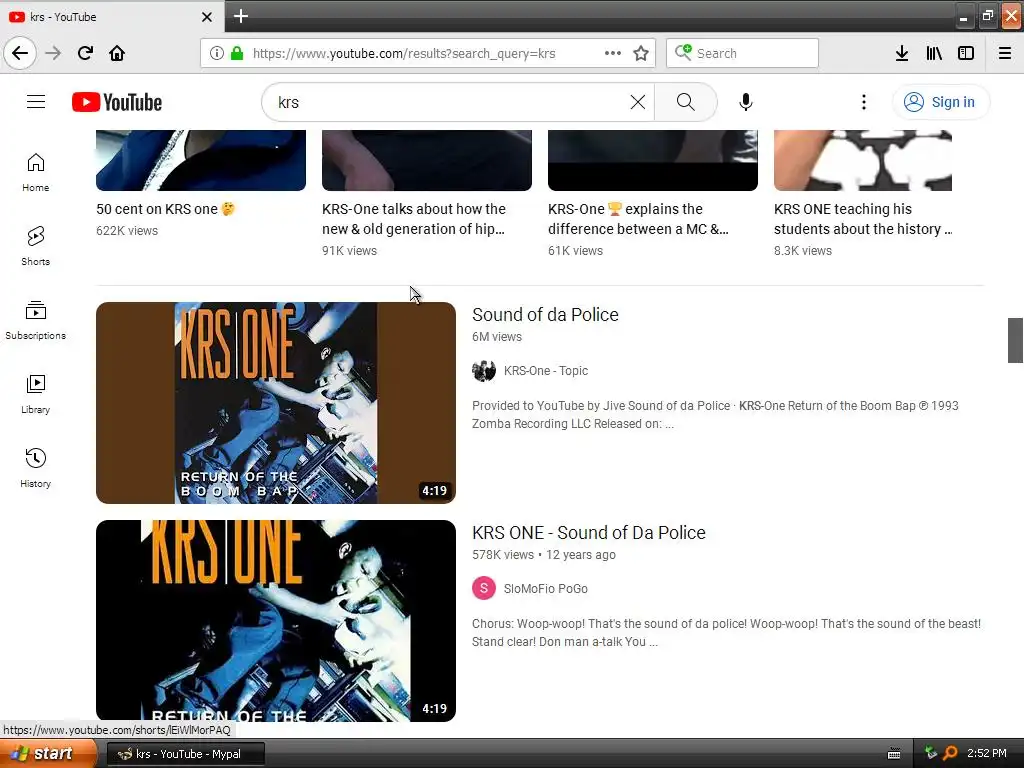Select the krs - YouTube tab

pos(111,16)
